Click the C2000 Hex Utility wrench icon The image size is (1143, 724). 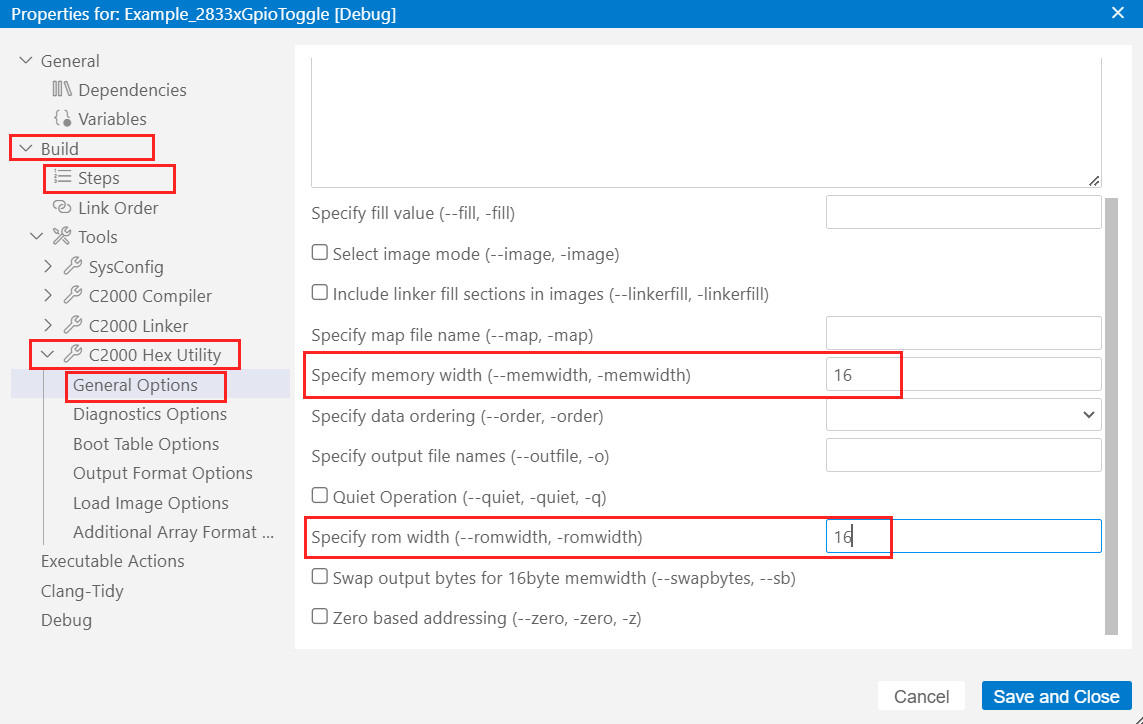point(73,354)
